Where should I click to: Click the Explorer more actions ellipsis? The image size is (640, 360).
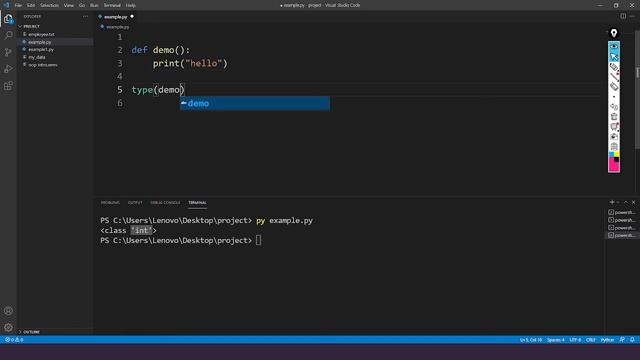point(85,16)
